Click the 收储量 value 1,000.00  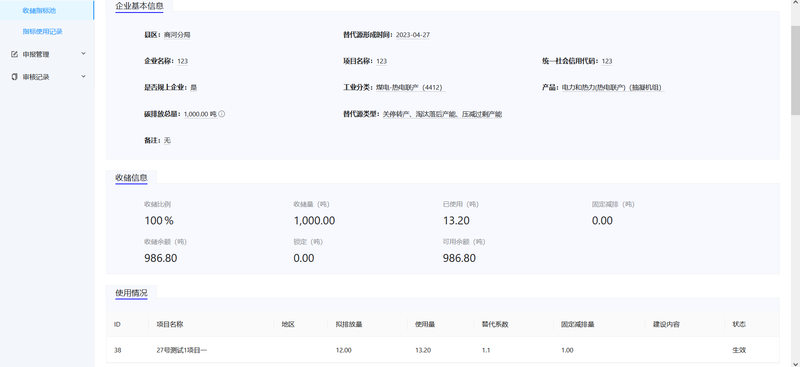point(314,221)
